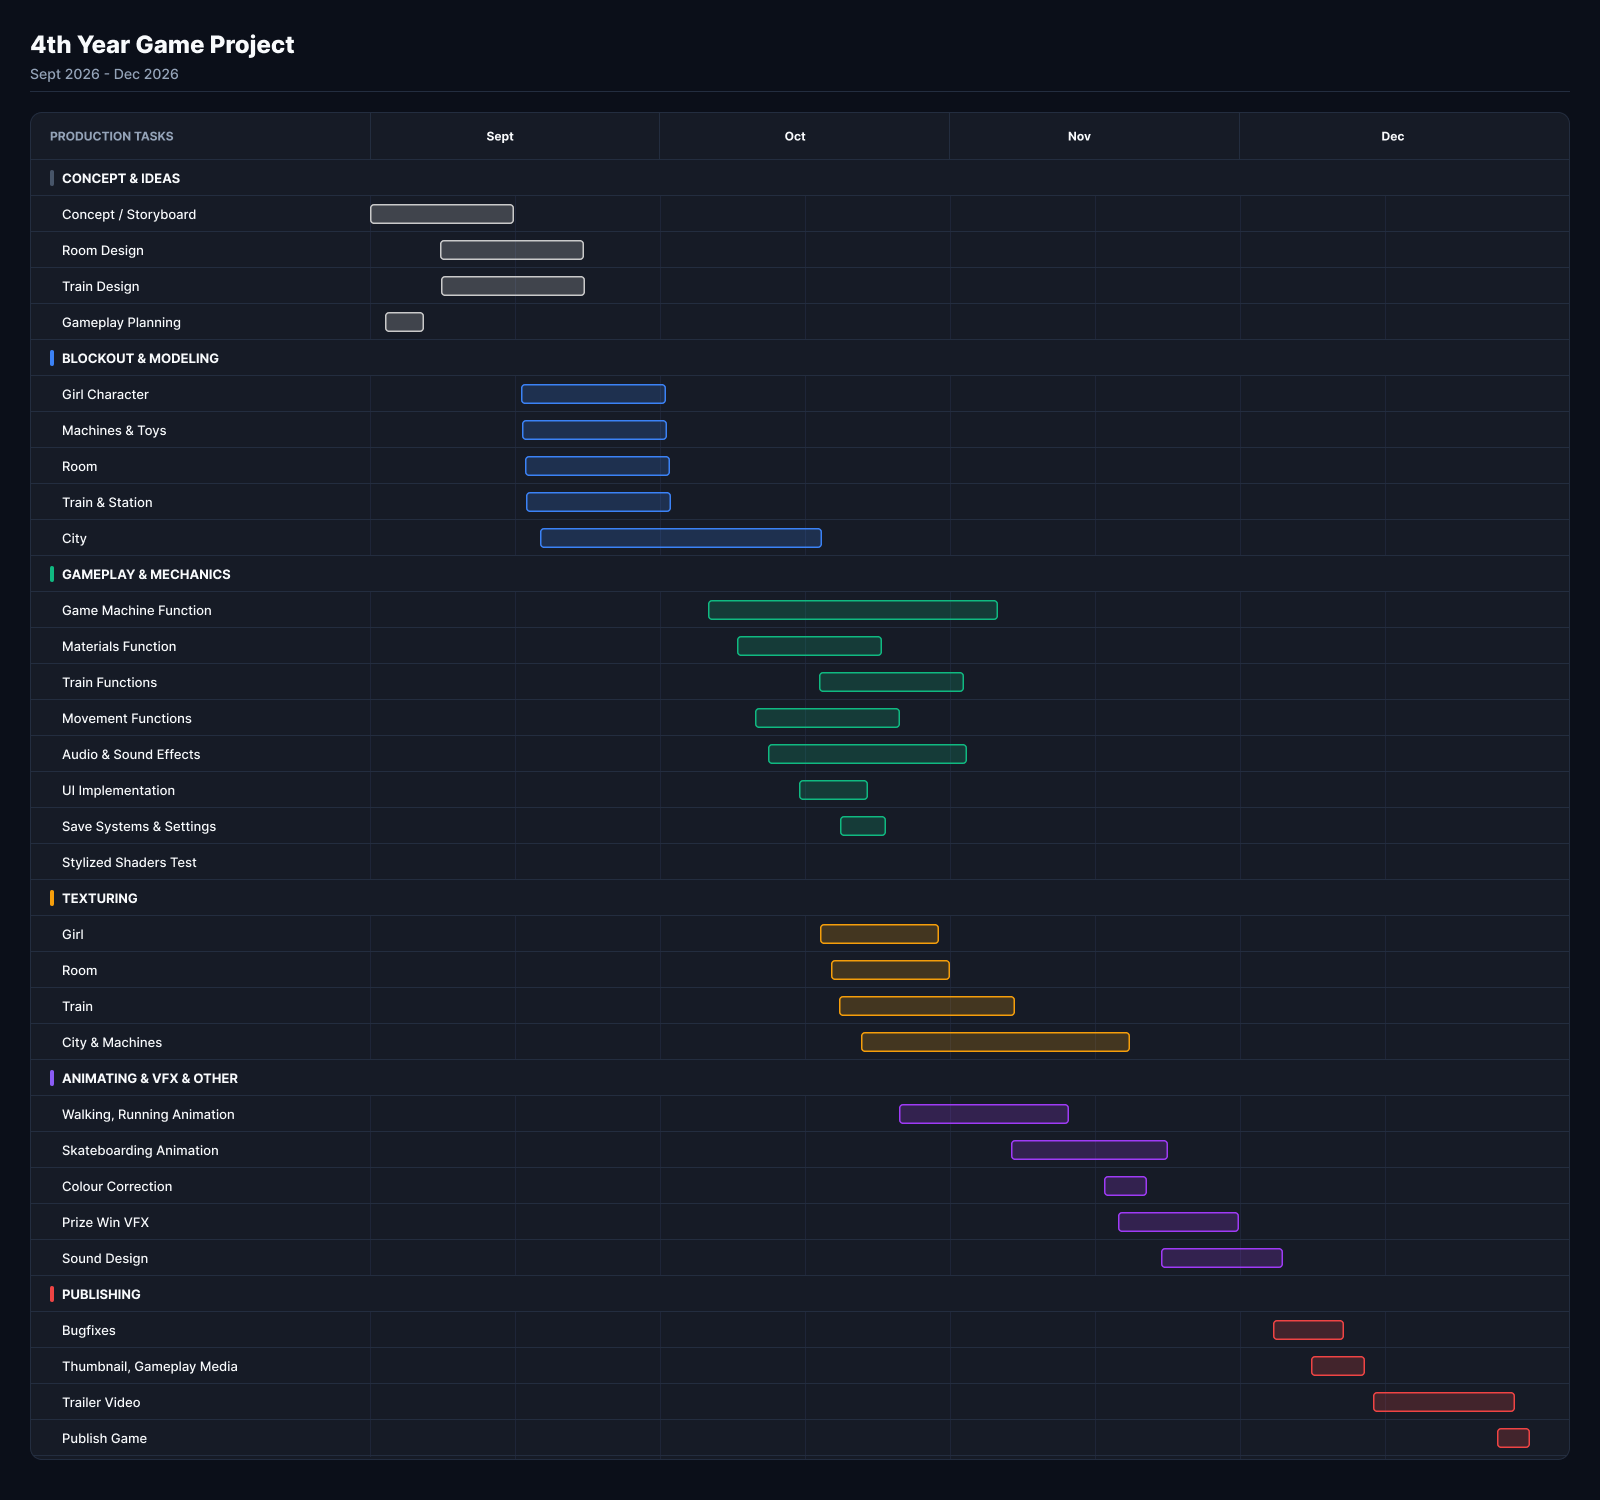The width and height of the screenshot is (1600, 1500).
Task: Select the Girl Character blue bar
Action: point(593,394)
